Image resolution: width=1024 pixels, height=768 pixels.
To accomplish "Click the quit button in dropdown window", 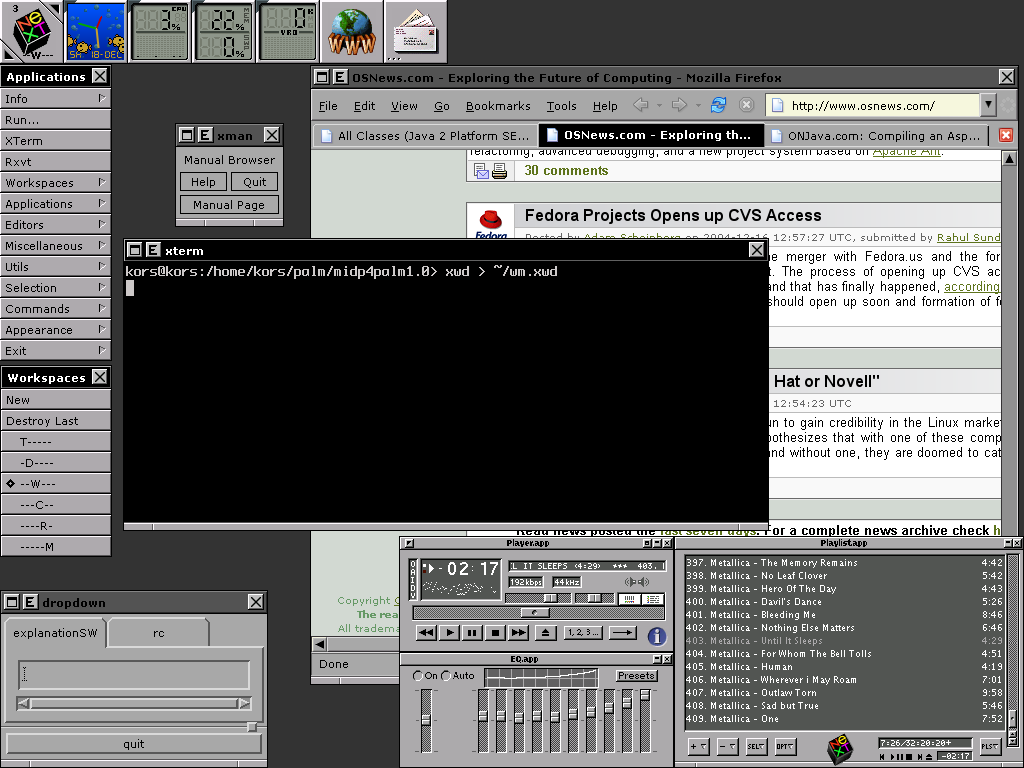I will [x=133, y=743].
